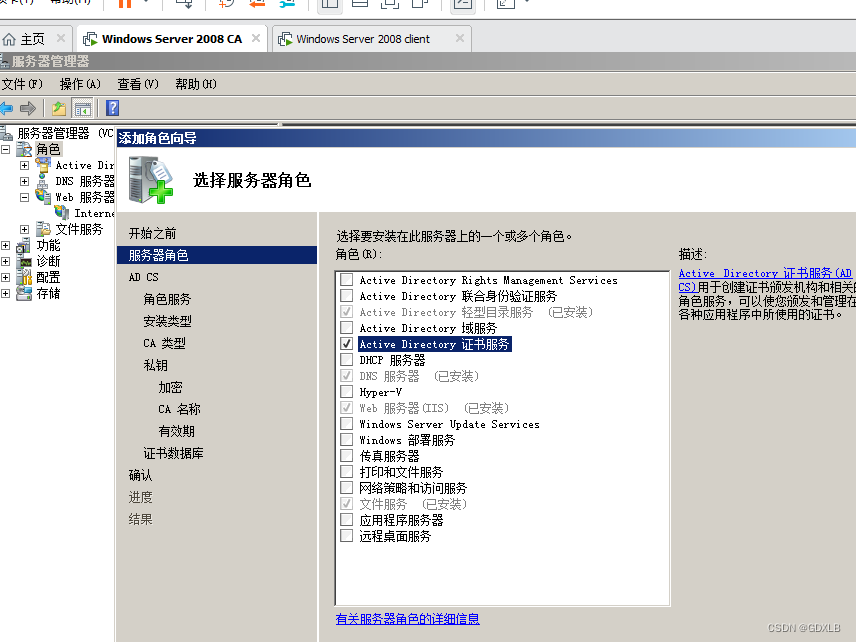
Task: Check 传真服务器 role
Action: 346,456
